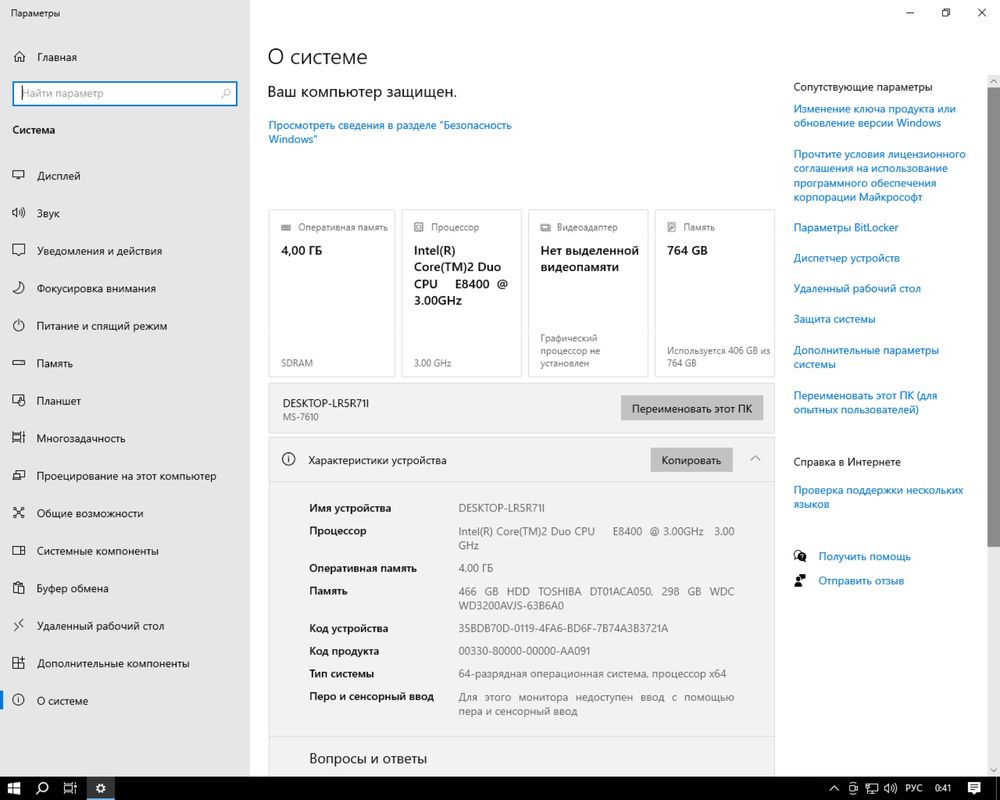Click the Получить помощь chat icon

[800, 556]
